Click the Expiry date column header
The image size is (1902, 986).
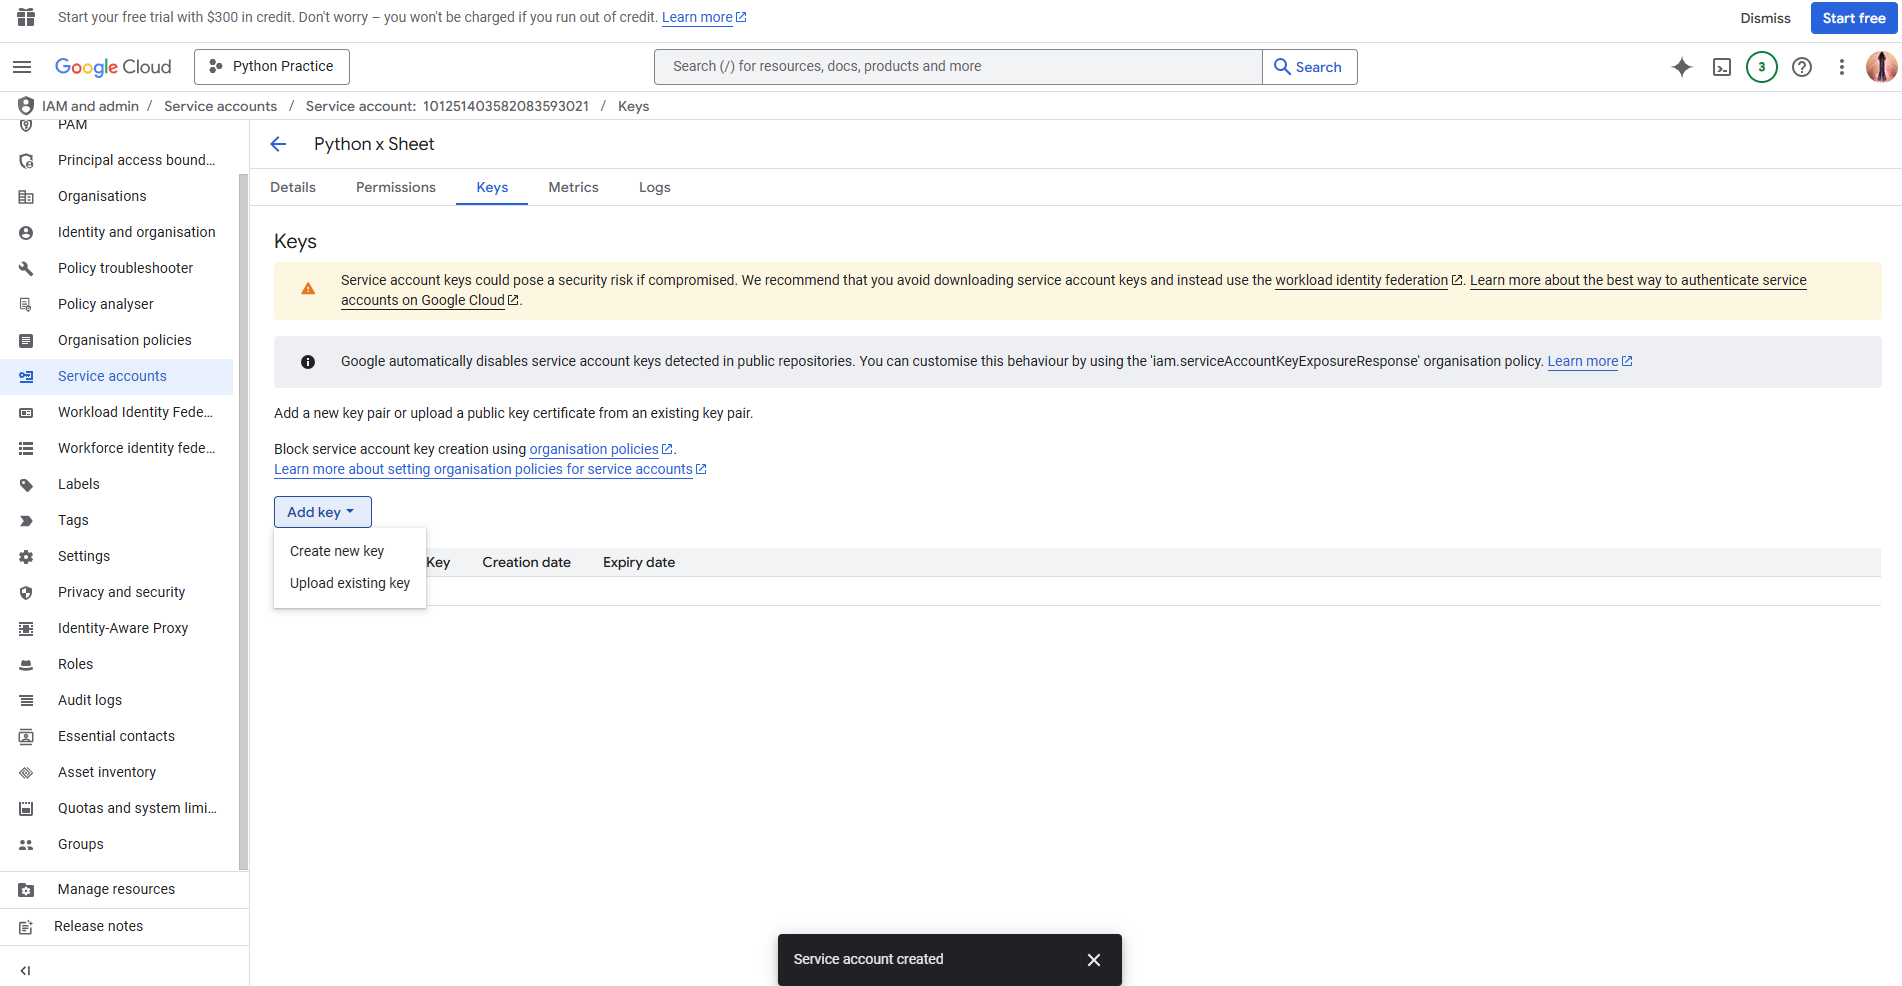(x=639, y=562)
